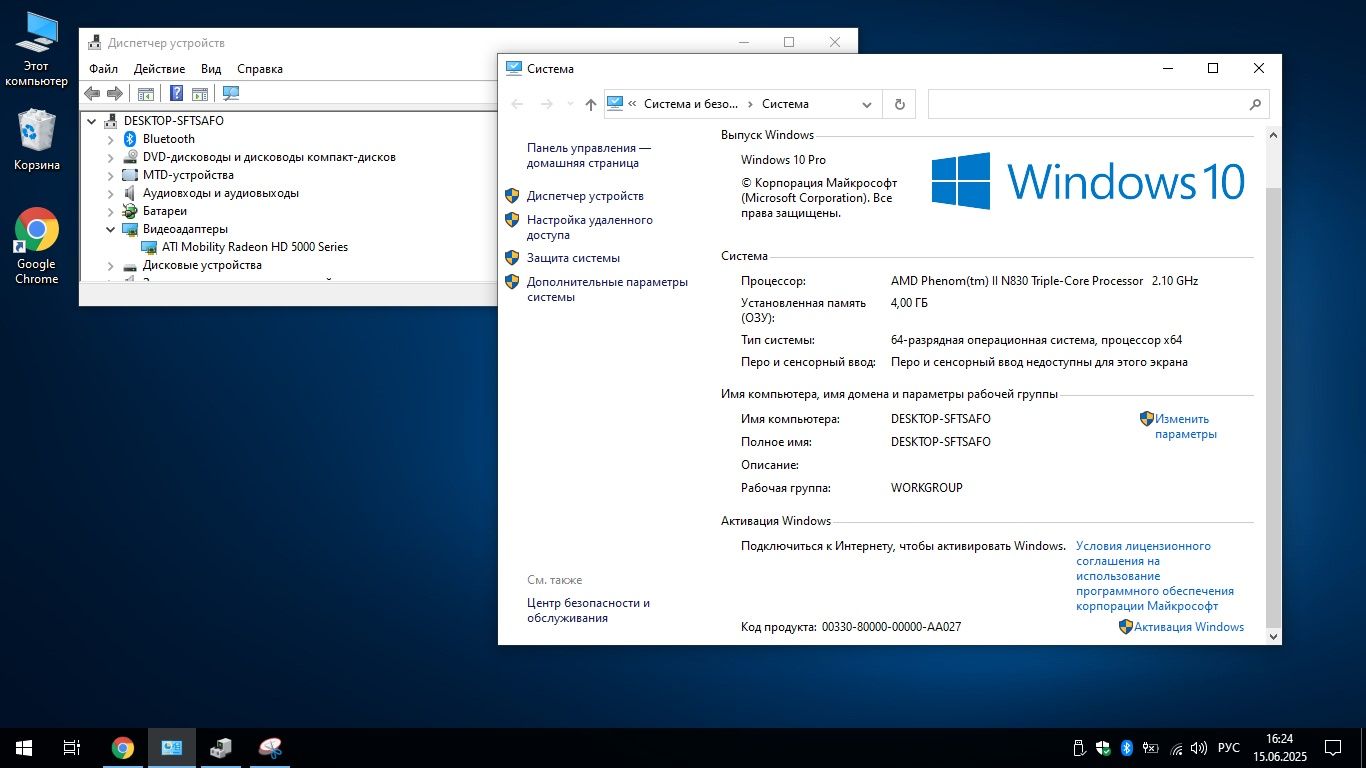Image resolution: width=1366 pixels, height=768 pixels.
Task: Collapse the DESKTOP-SFTSAFO root node
Action: (x=92, y=121)
